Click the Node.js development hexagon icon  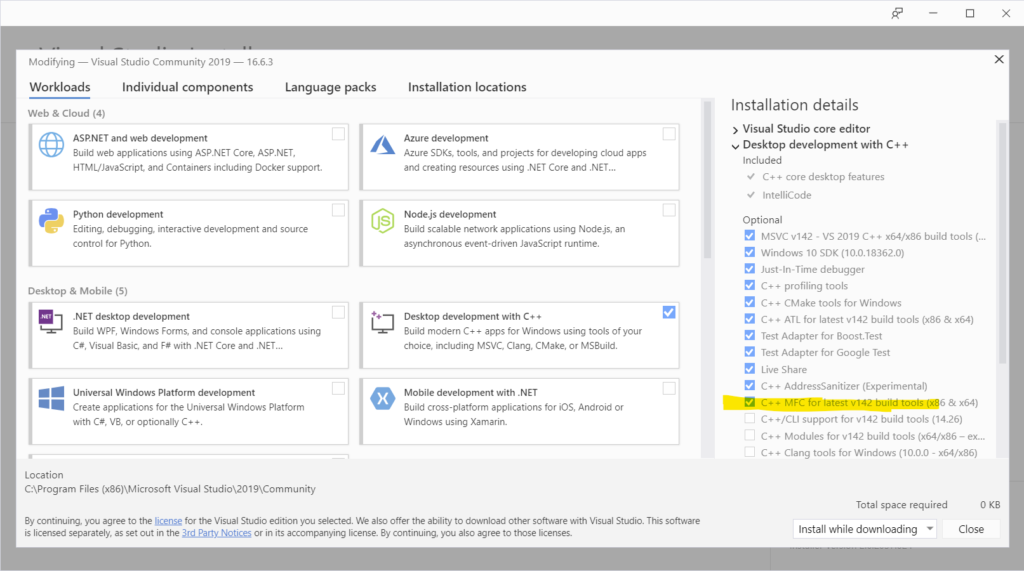(383, 221)
